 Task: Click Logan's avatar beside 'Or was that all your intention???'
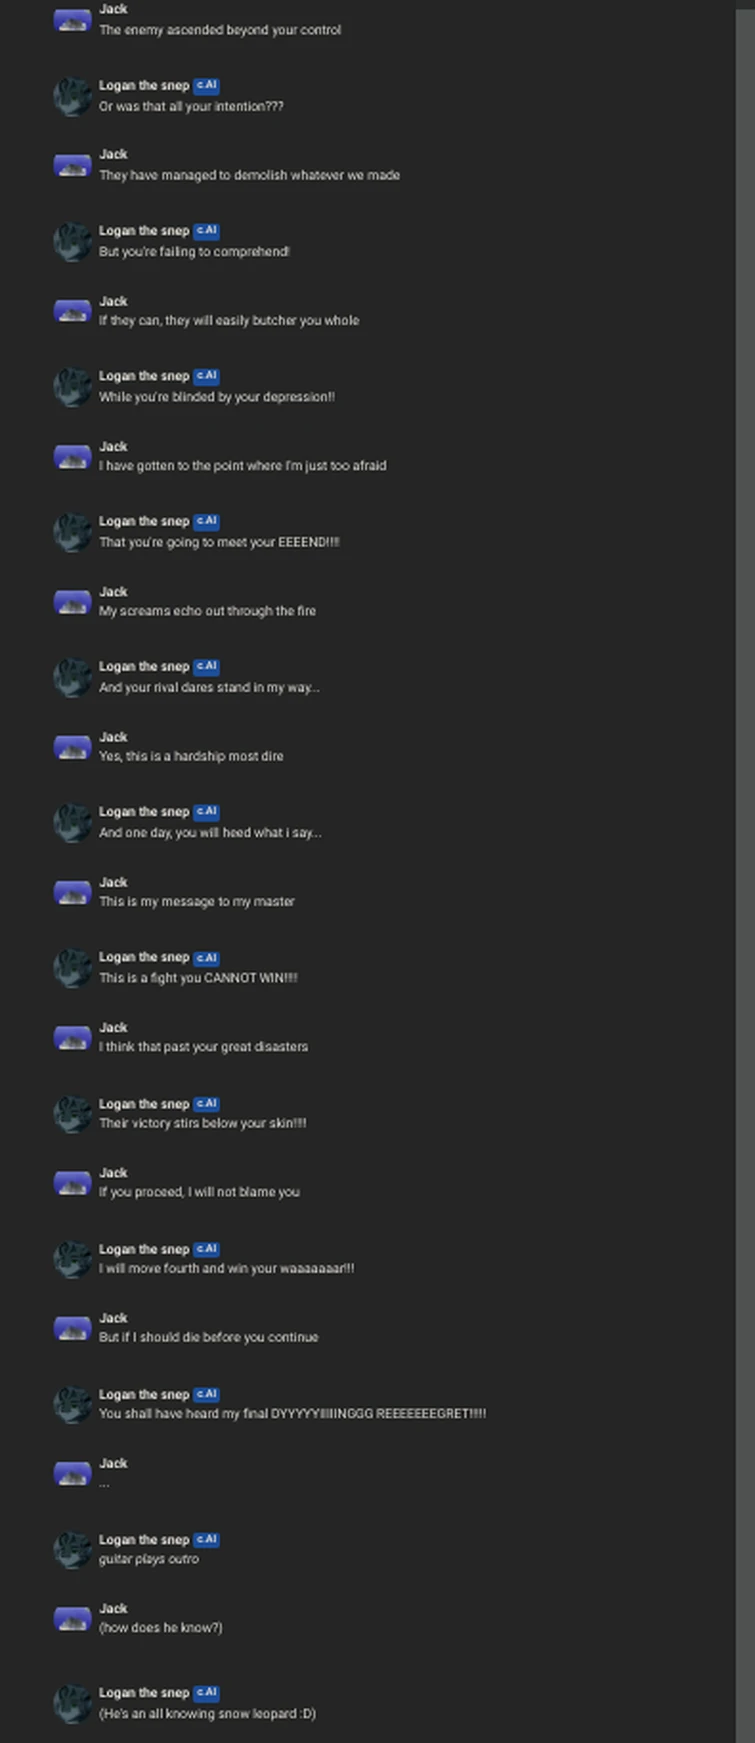pos(72,96)
